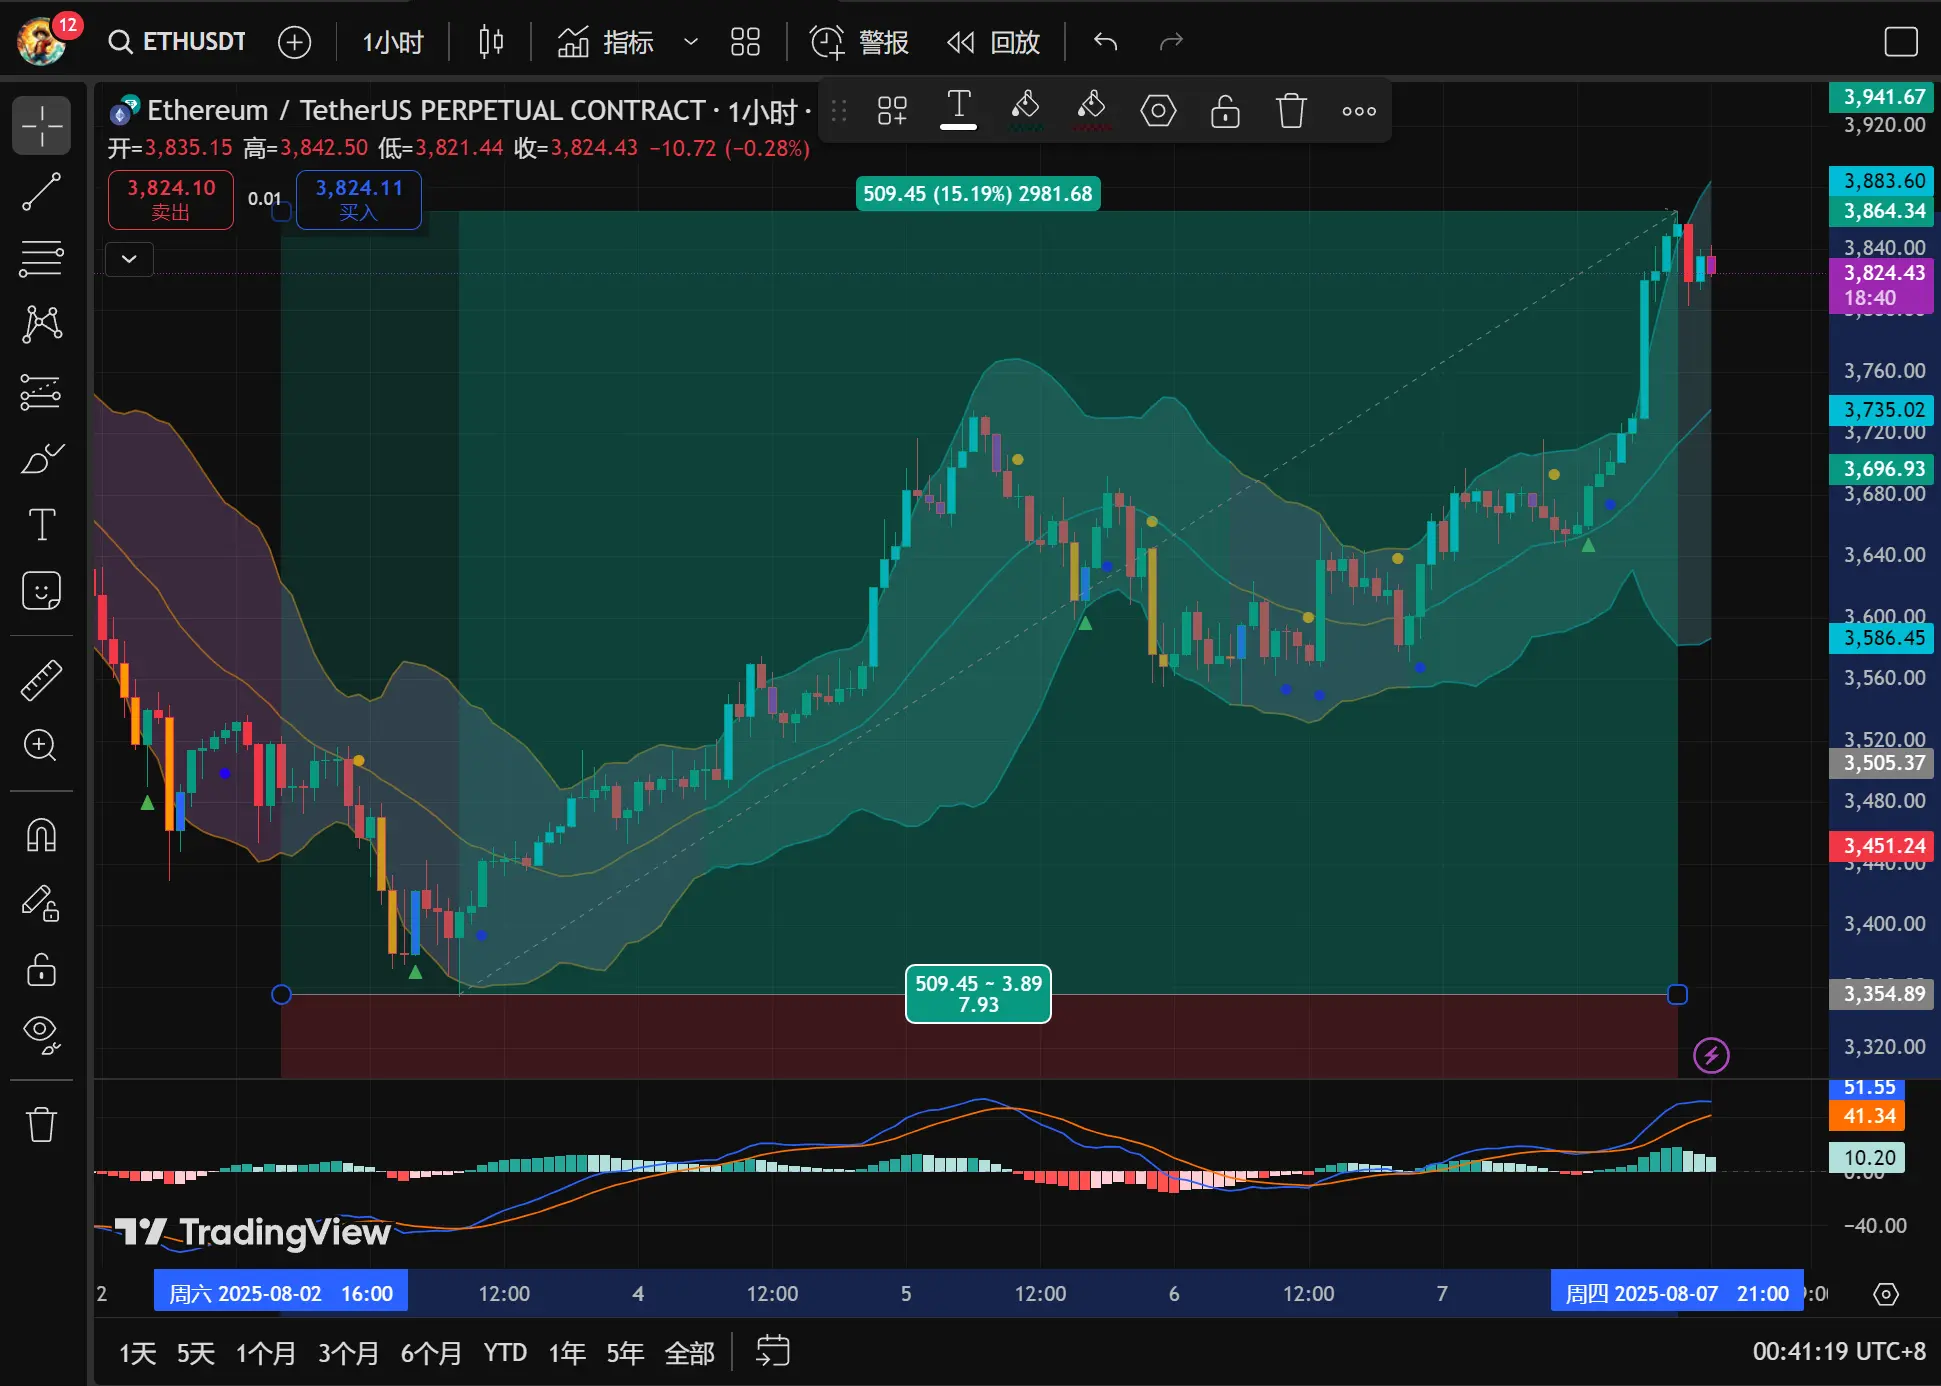
Task: Toggle magnet snap mode
Action: [42, 836]
